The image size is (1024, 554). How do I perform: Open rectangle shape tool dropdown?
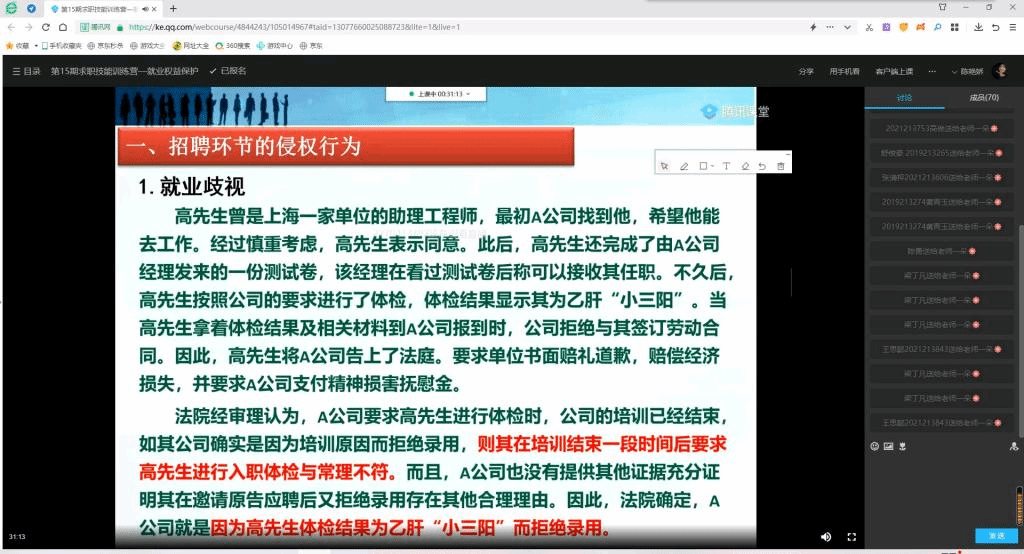[x=706, y=166]
